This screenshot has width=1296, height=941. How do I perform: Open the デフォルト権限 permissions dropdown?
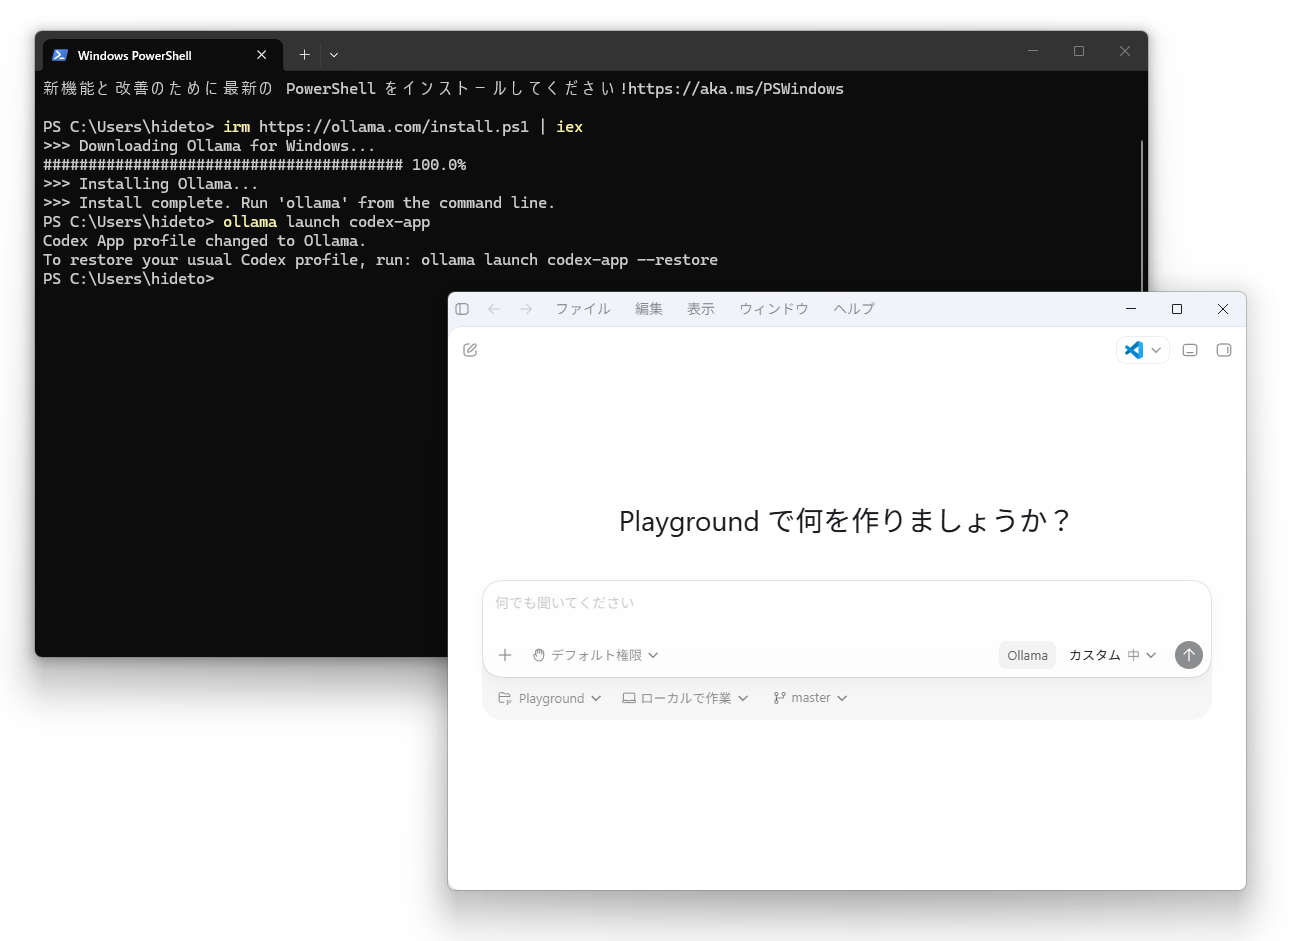pos(596,655)
